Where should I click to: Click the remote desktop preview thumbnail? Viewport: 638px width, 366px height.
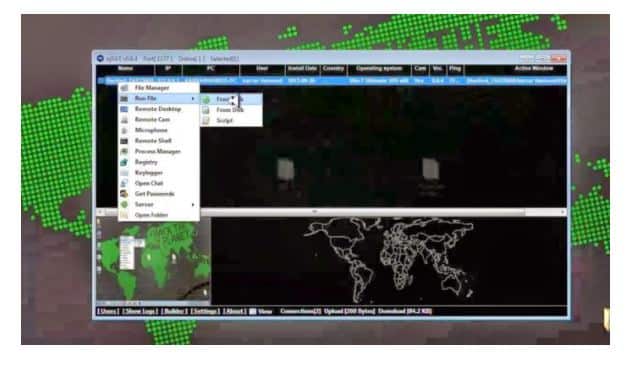153,260
